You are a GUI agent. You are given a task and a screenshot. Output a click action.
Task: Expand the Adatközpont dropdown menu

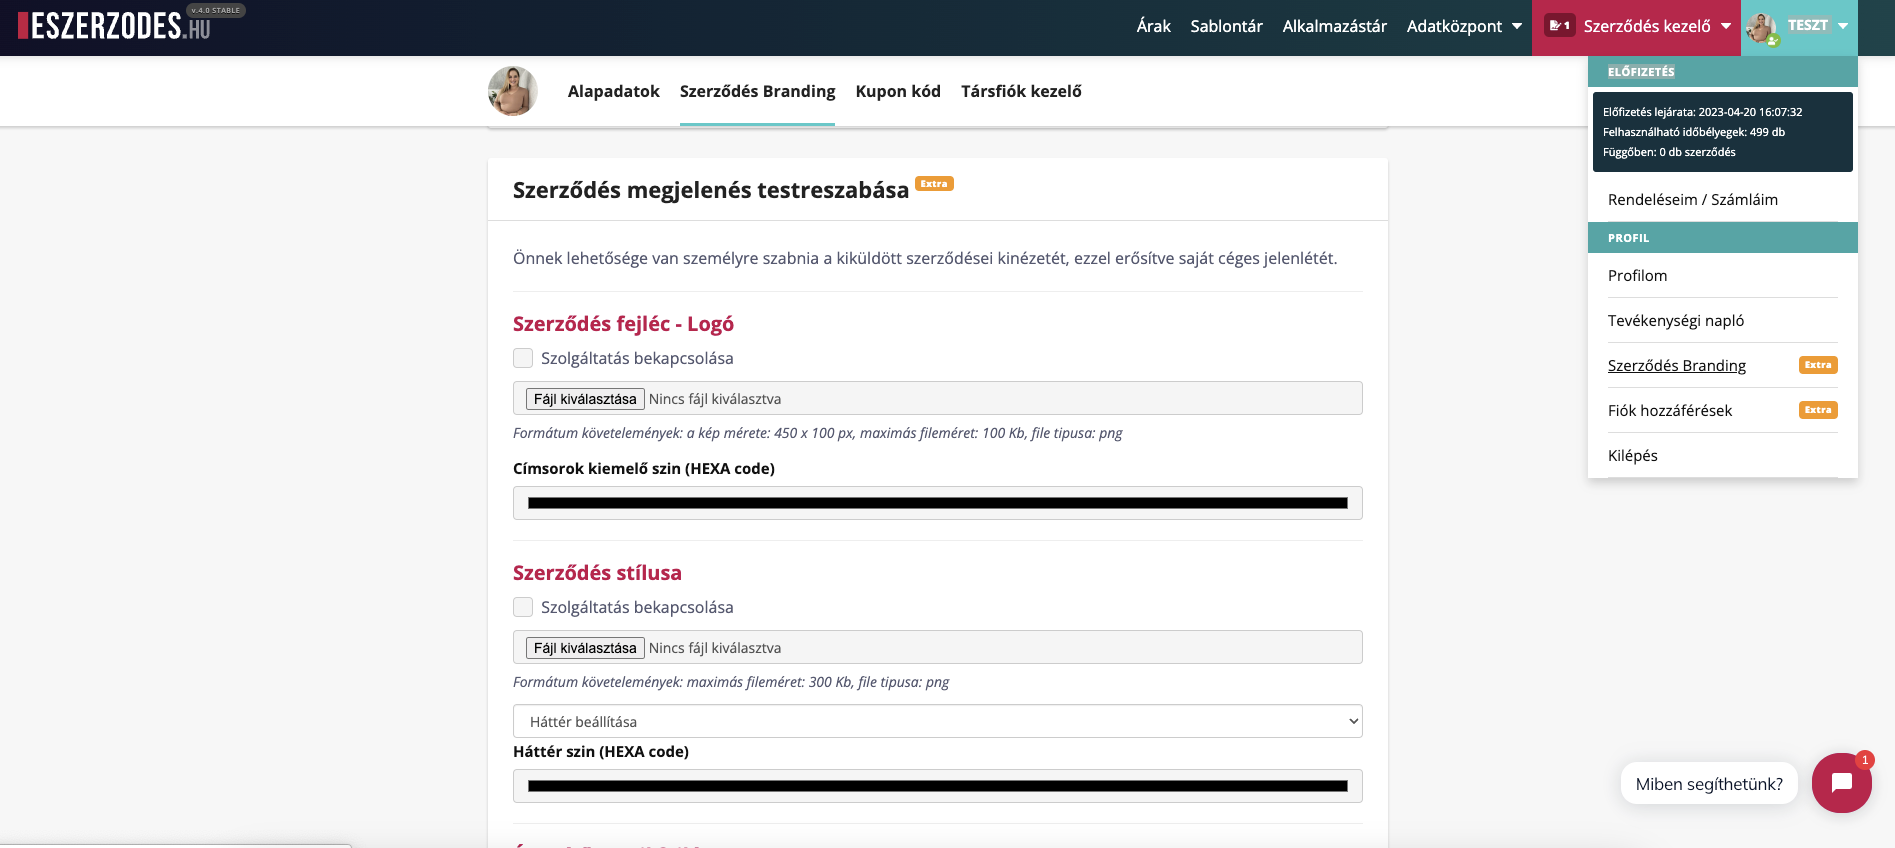pos(1463,26)
